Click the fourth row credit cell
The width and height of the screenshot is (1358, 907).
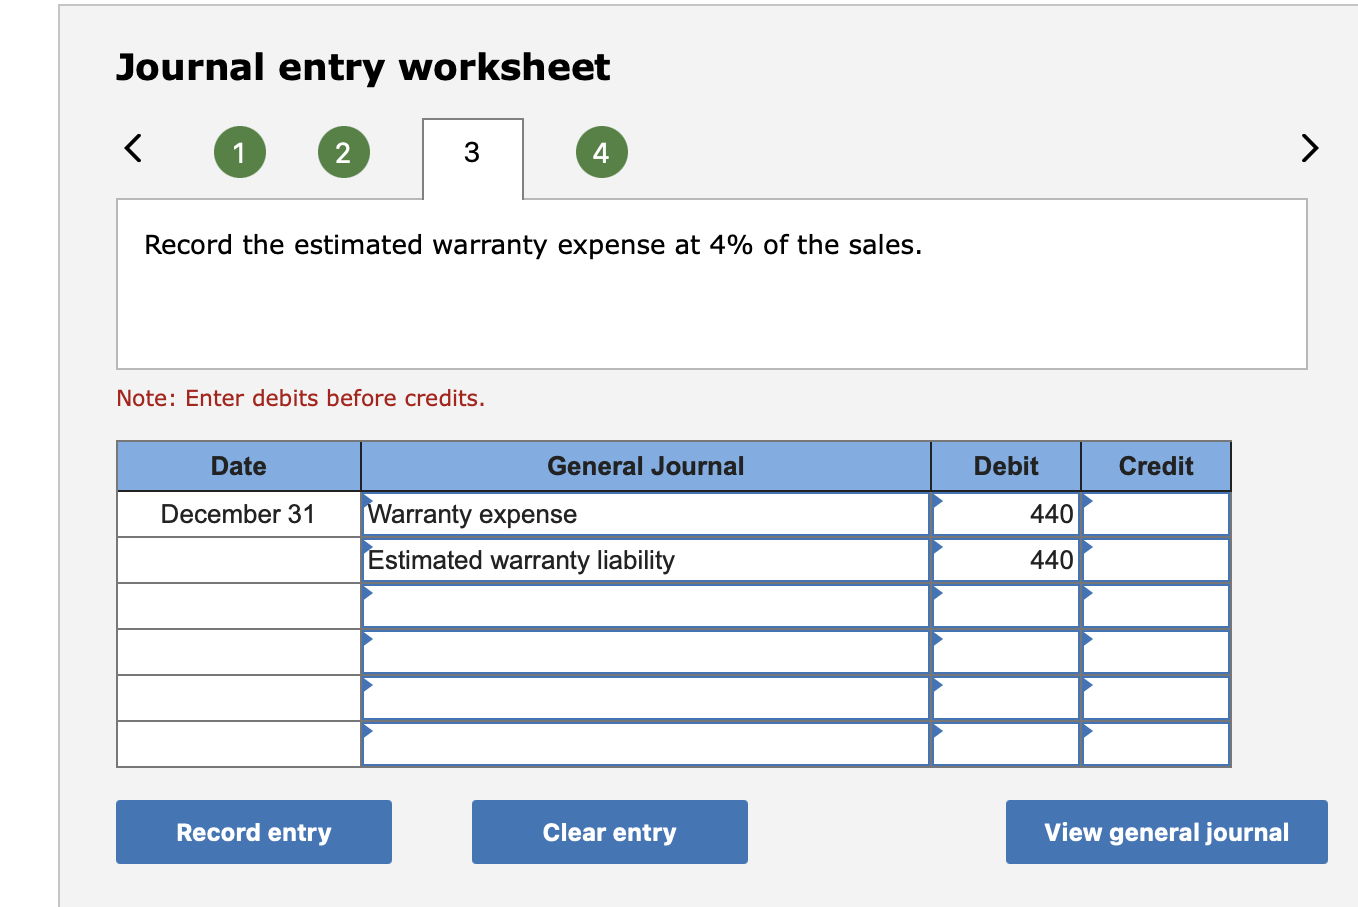1156,652
